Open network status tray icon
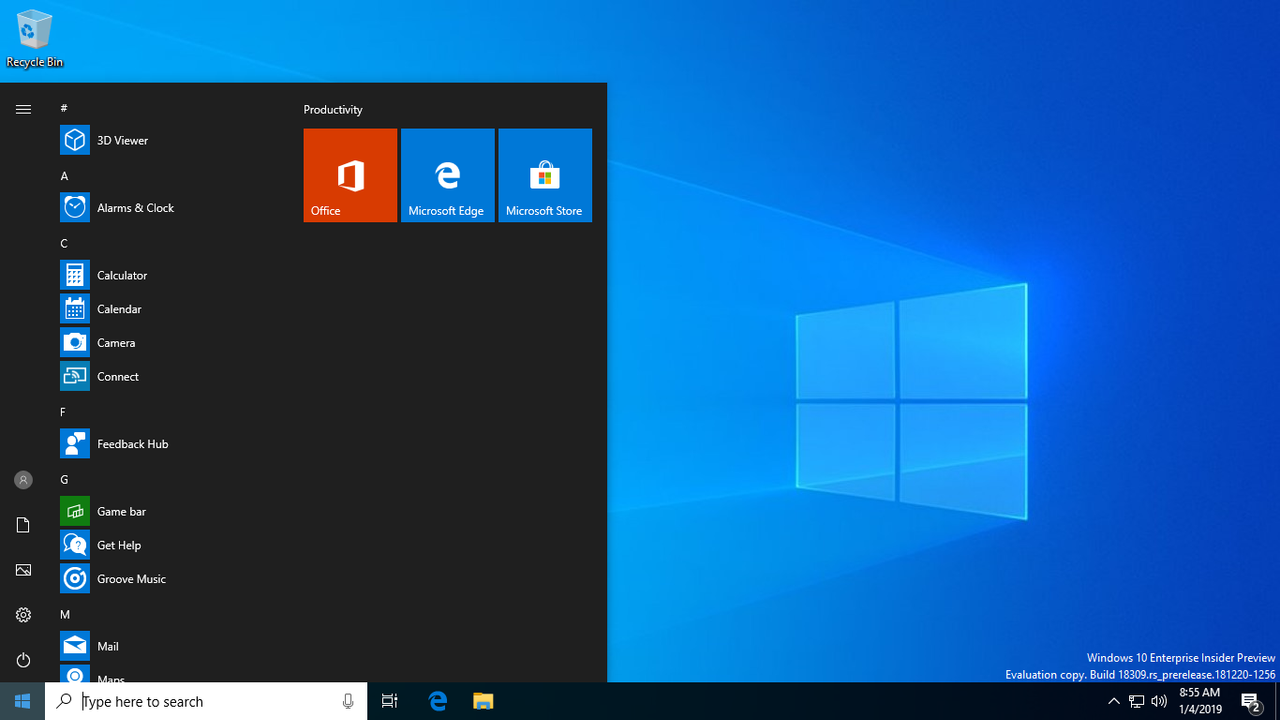 [1137, 701]
